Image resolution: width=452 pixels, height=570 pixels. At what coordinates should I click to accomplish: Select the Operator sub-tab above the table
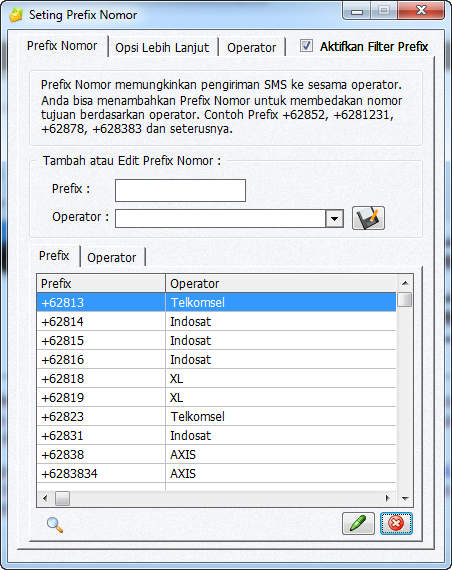112,257
